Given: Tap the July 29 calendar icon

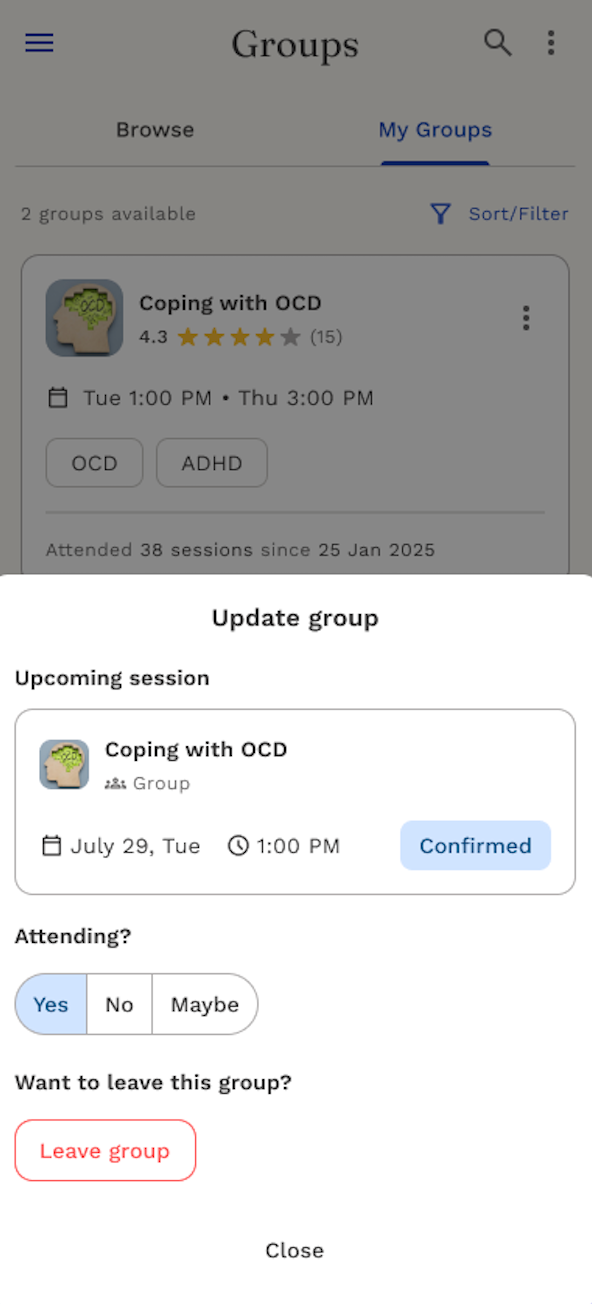Looking at the screenshot, I should point(51,846).
